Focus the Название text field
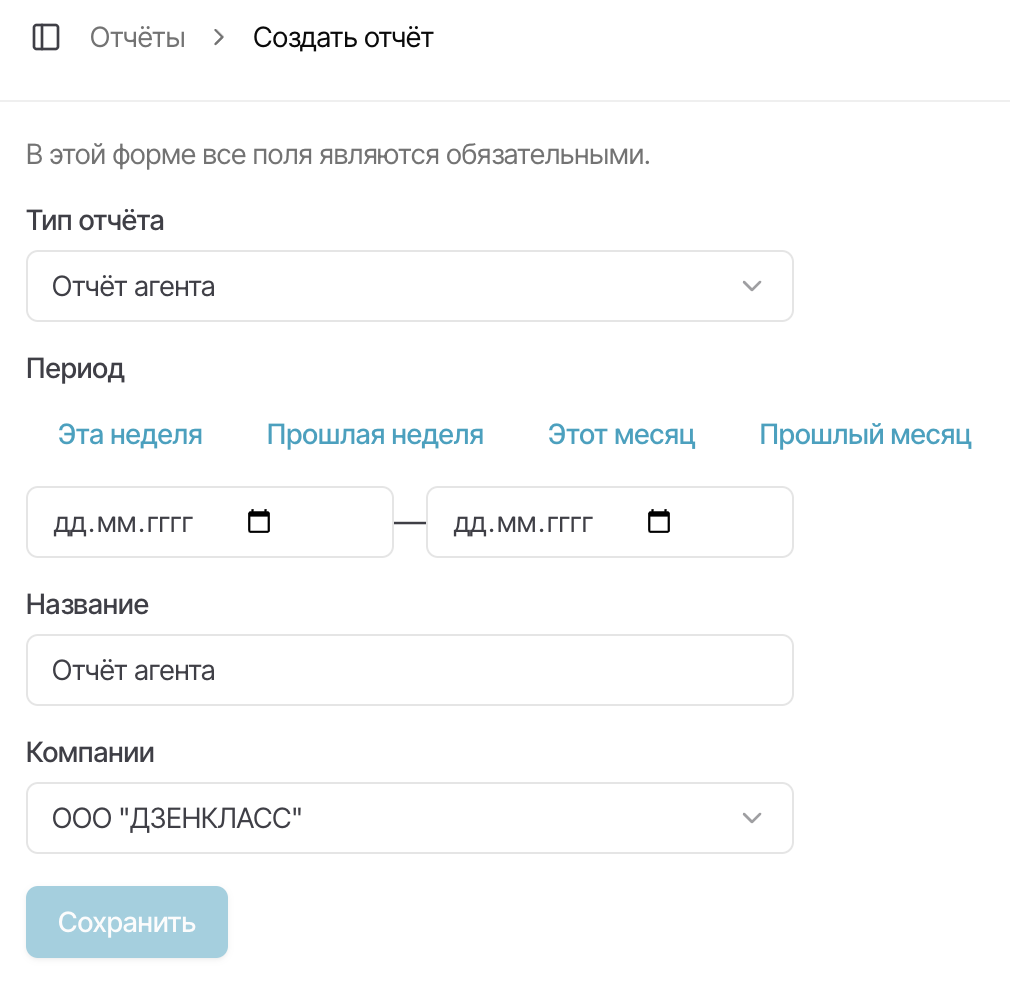1010x988 pixels. [409, 670]
